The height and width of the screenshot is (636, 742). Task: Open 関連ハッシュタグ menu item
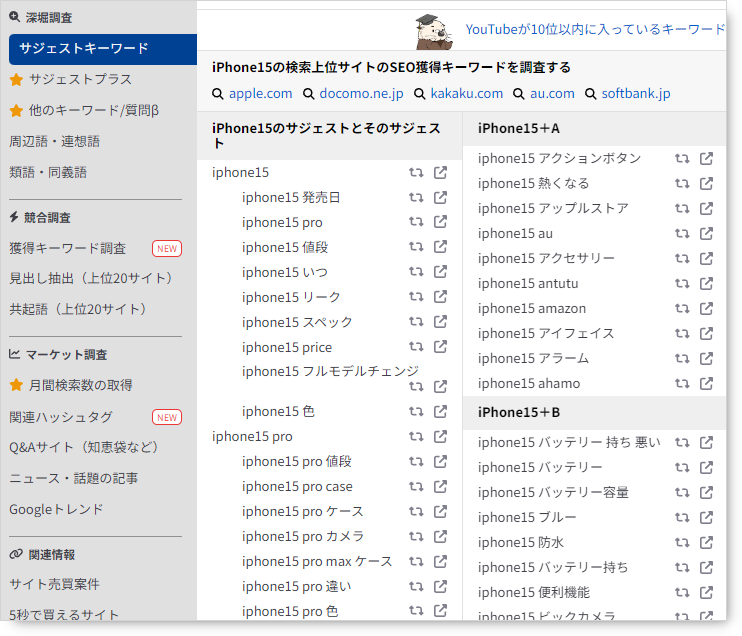[61, 417]
